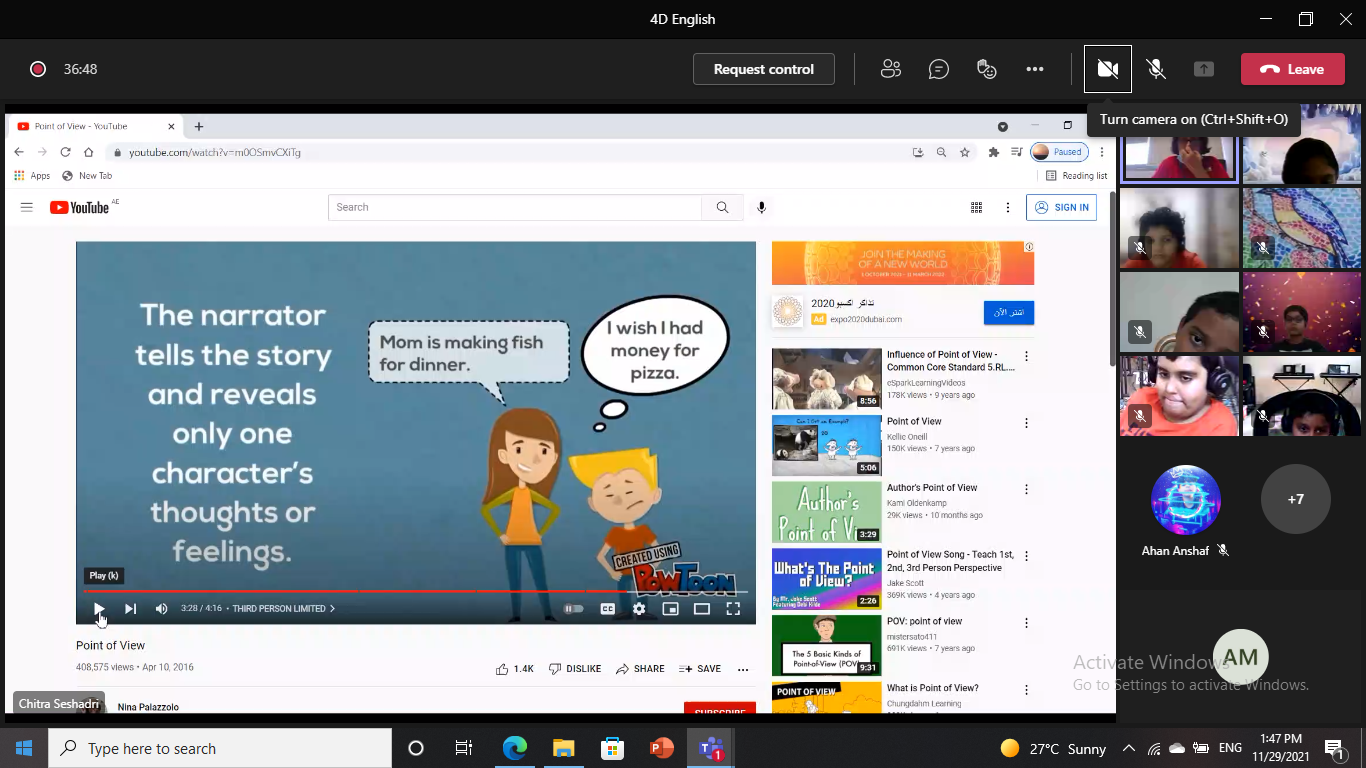
Task: Open the Point of View Song thumbnail
Action: pos(826,578)
